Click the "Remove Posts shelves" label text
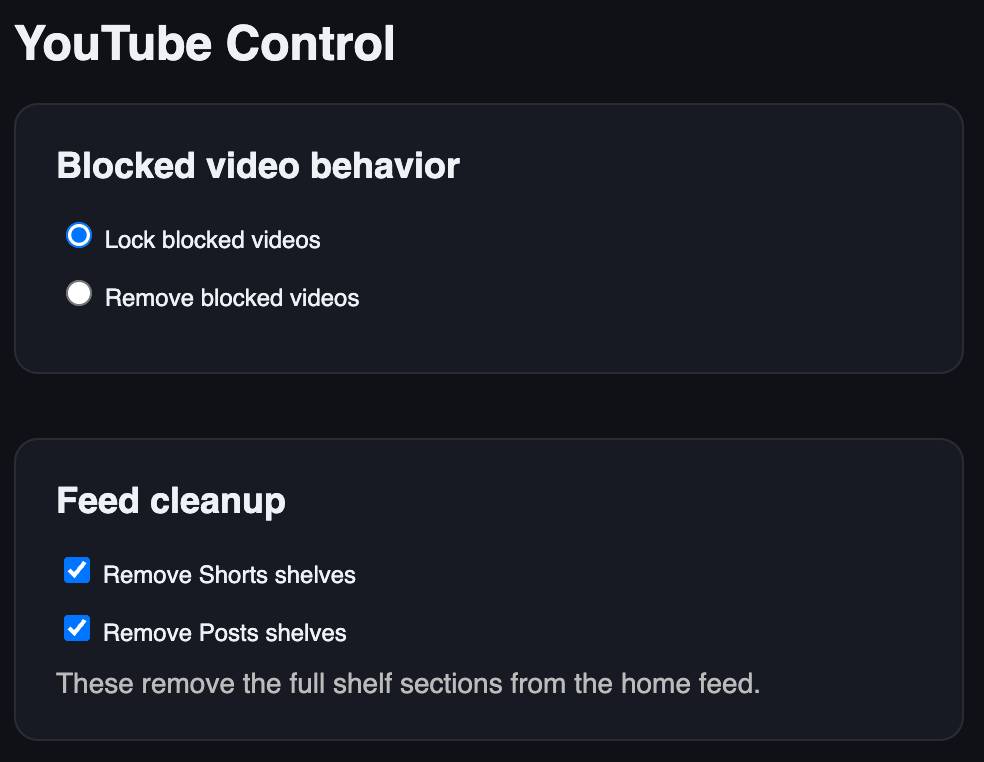This screenshot has height=762, width=984. [224, 632]
